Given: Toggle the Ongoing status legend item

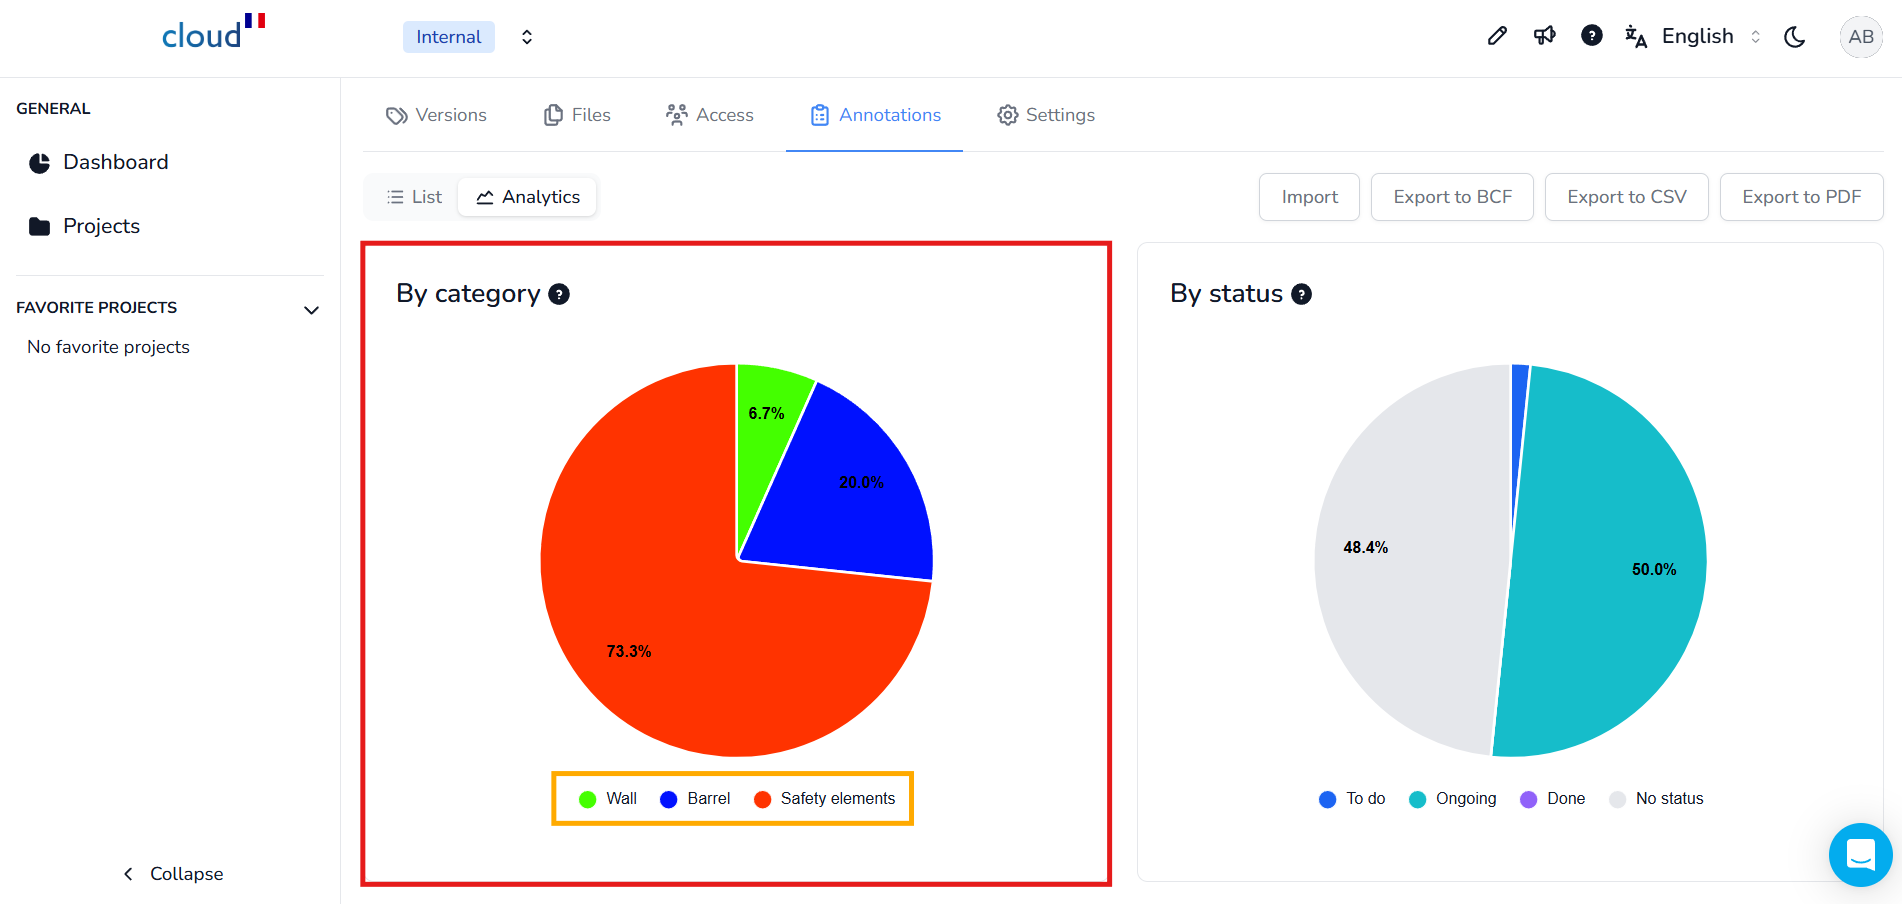Looking at the screenshot, I should (1453, 799).
